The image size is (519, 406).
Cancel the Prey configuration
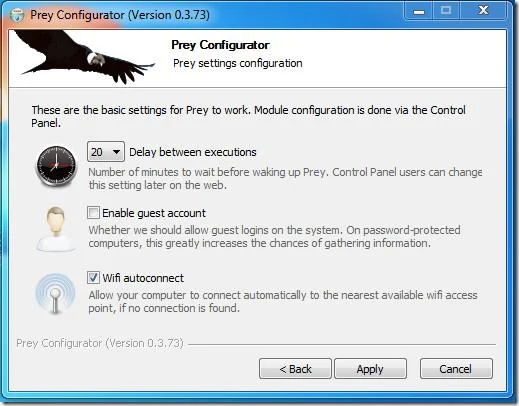point(456,369)
